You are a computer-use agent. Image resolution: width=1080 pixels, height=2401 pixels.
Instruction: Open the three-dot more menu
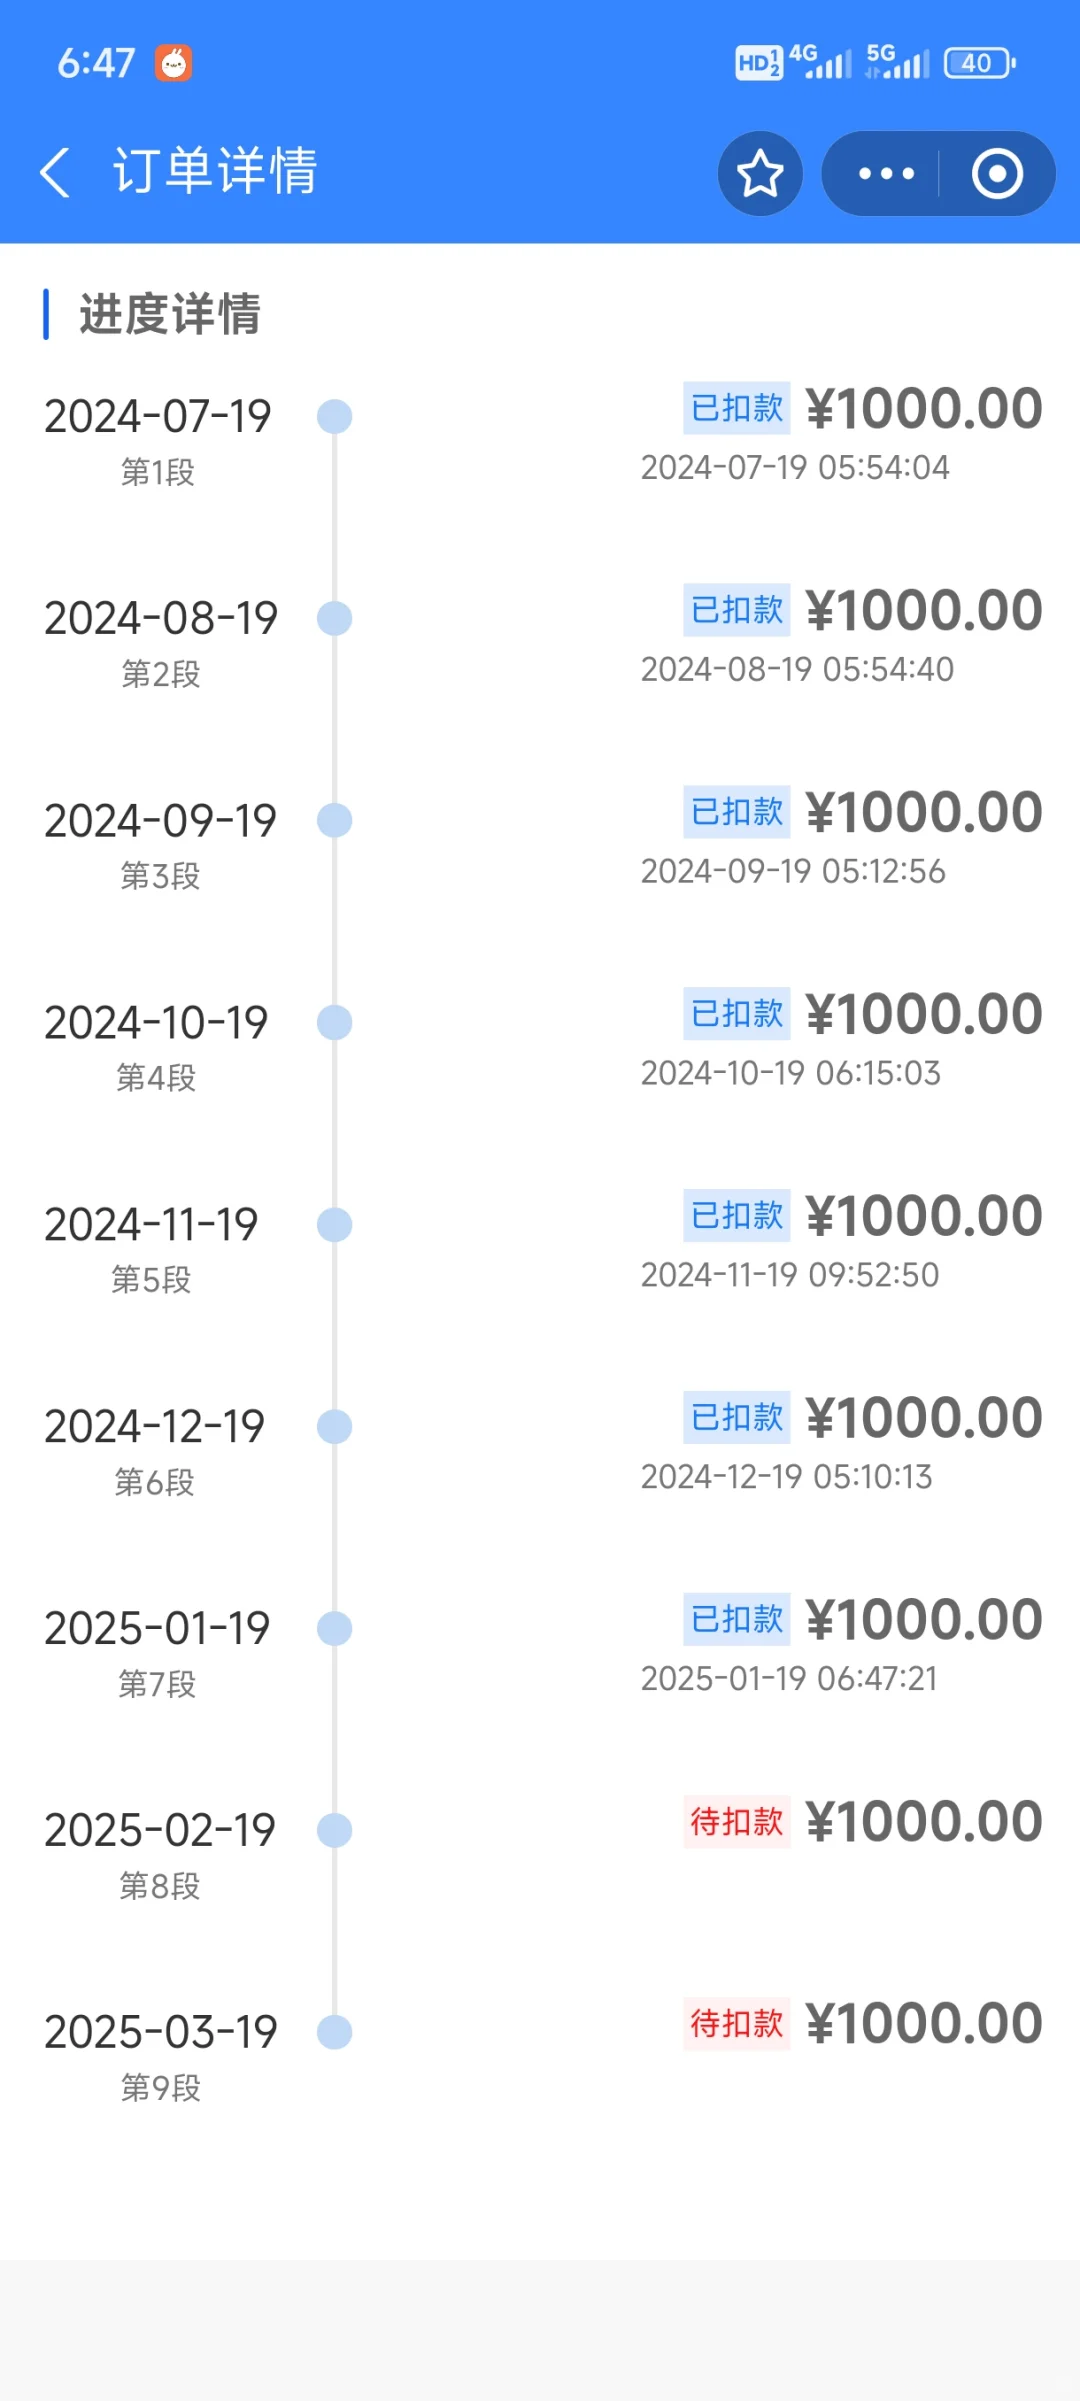[x=886, y=174]
